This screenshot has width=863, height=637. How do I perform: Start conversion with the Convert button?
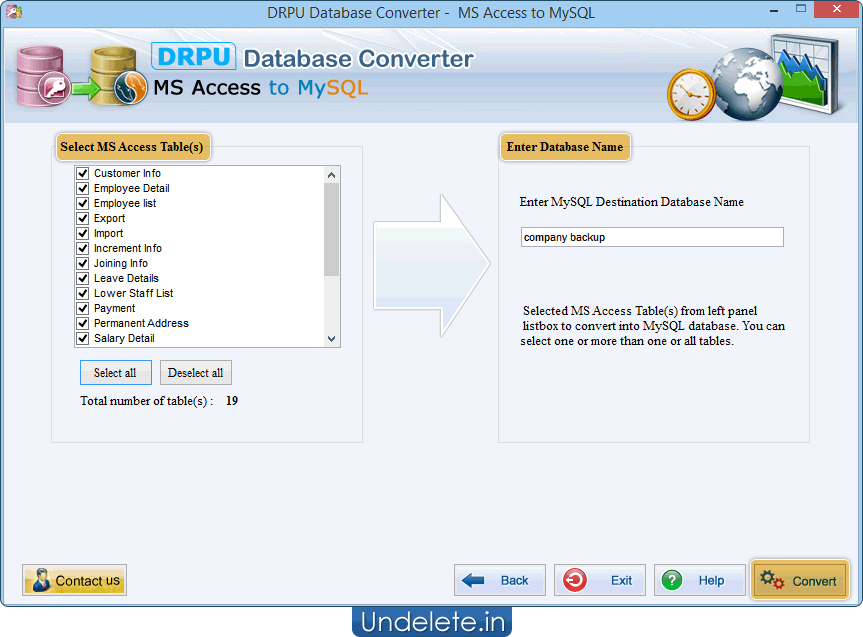pos(800,580)
